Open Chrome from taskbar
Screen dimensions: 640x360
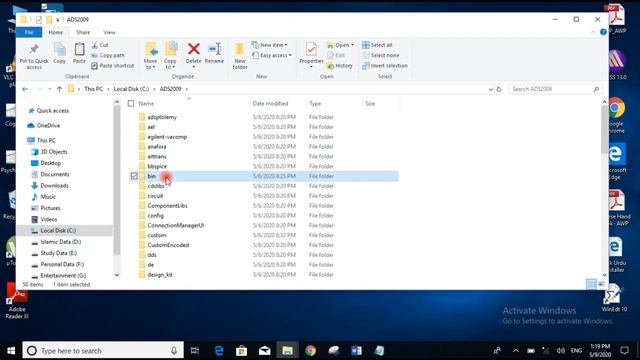point(311,351)
